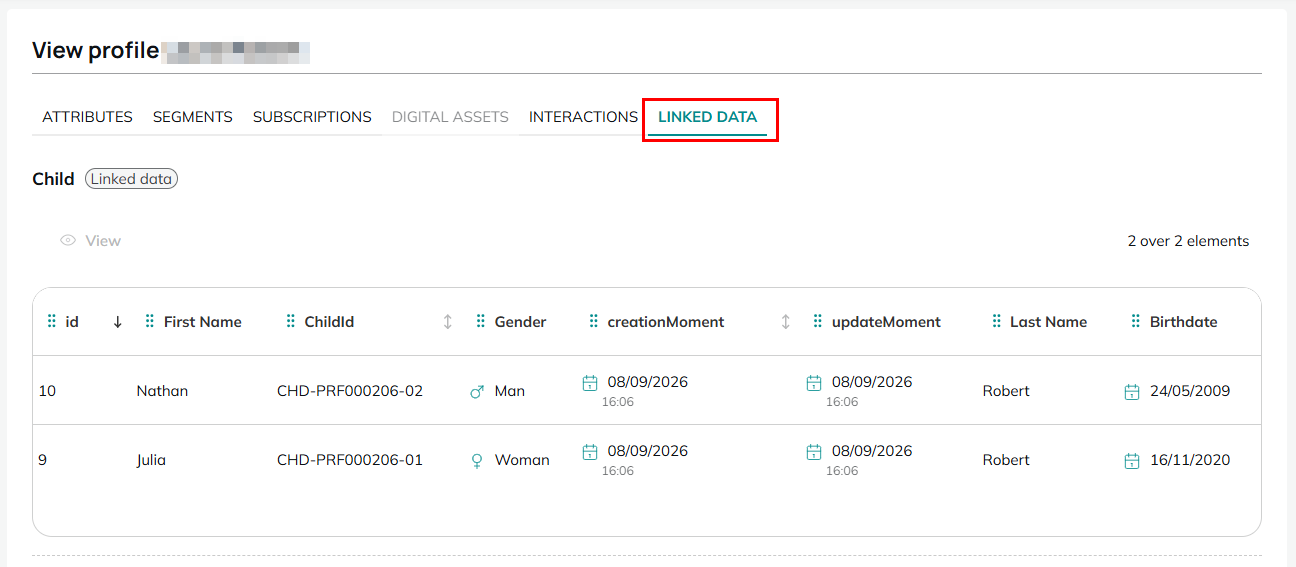The height and width of the screenshot is (567, 1296).
Task: Click the View button with eye icon
Action: coord(90,241)
